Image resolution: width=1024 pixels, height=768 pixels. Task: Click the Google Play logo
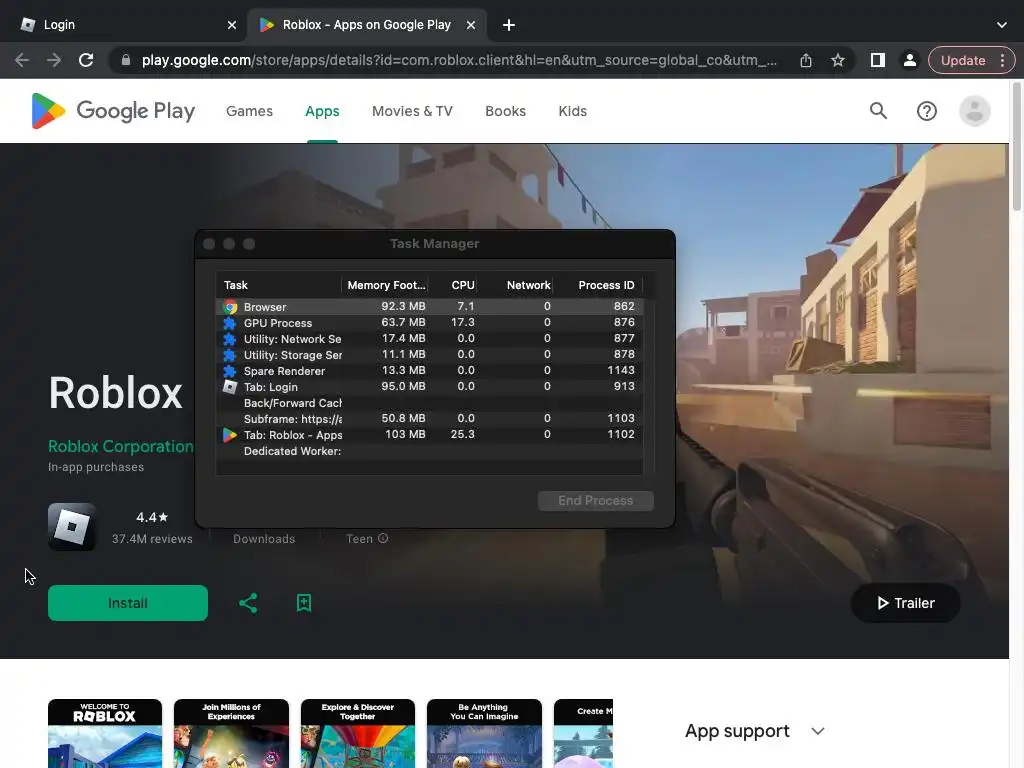click(114, 111)
